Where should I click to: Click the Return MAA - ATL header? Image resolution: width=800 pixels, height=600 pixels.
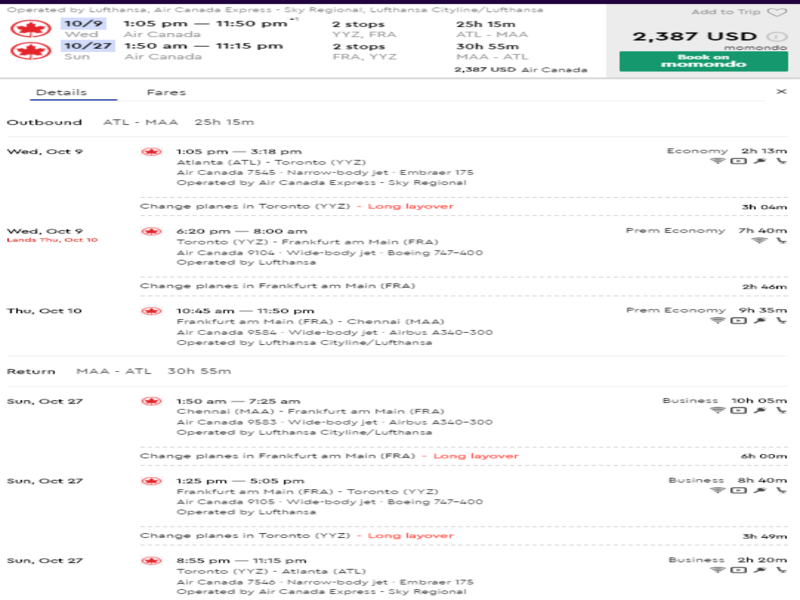(x=119, y=371)
